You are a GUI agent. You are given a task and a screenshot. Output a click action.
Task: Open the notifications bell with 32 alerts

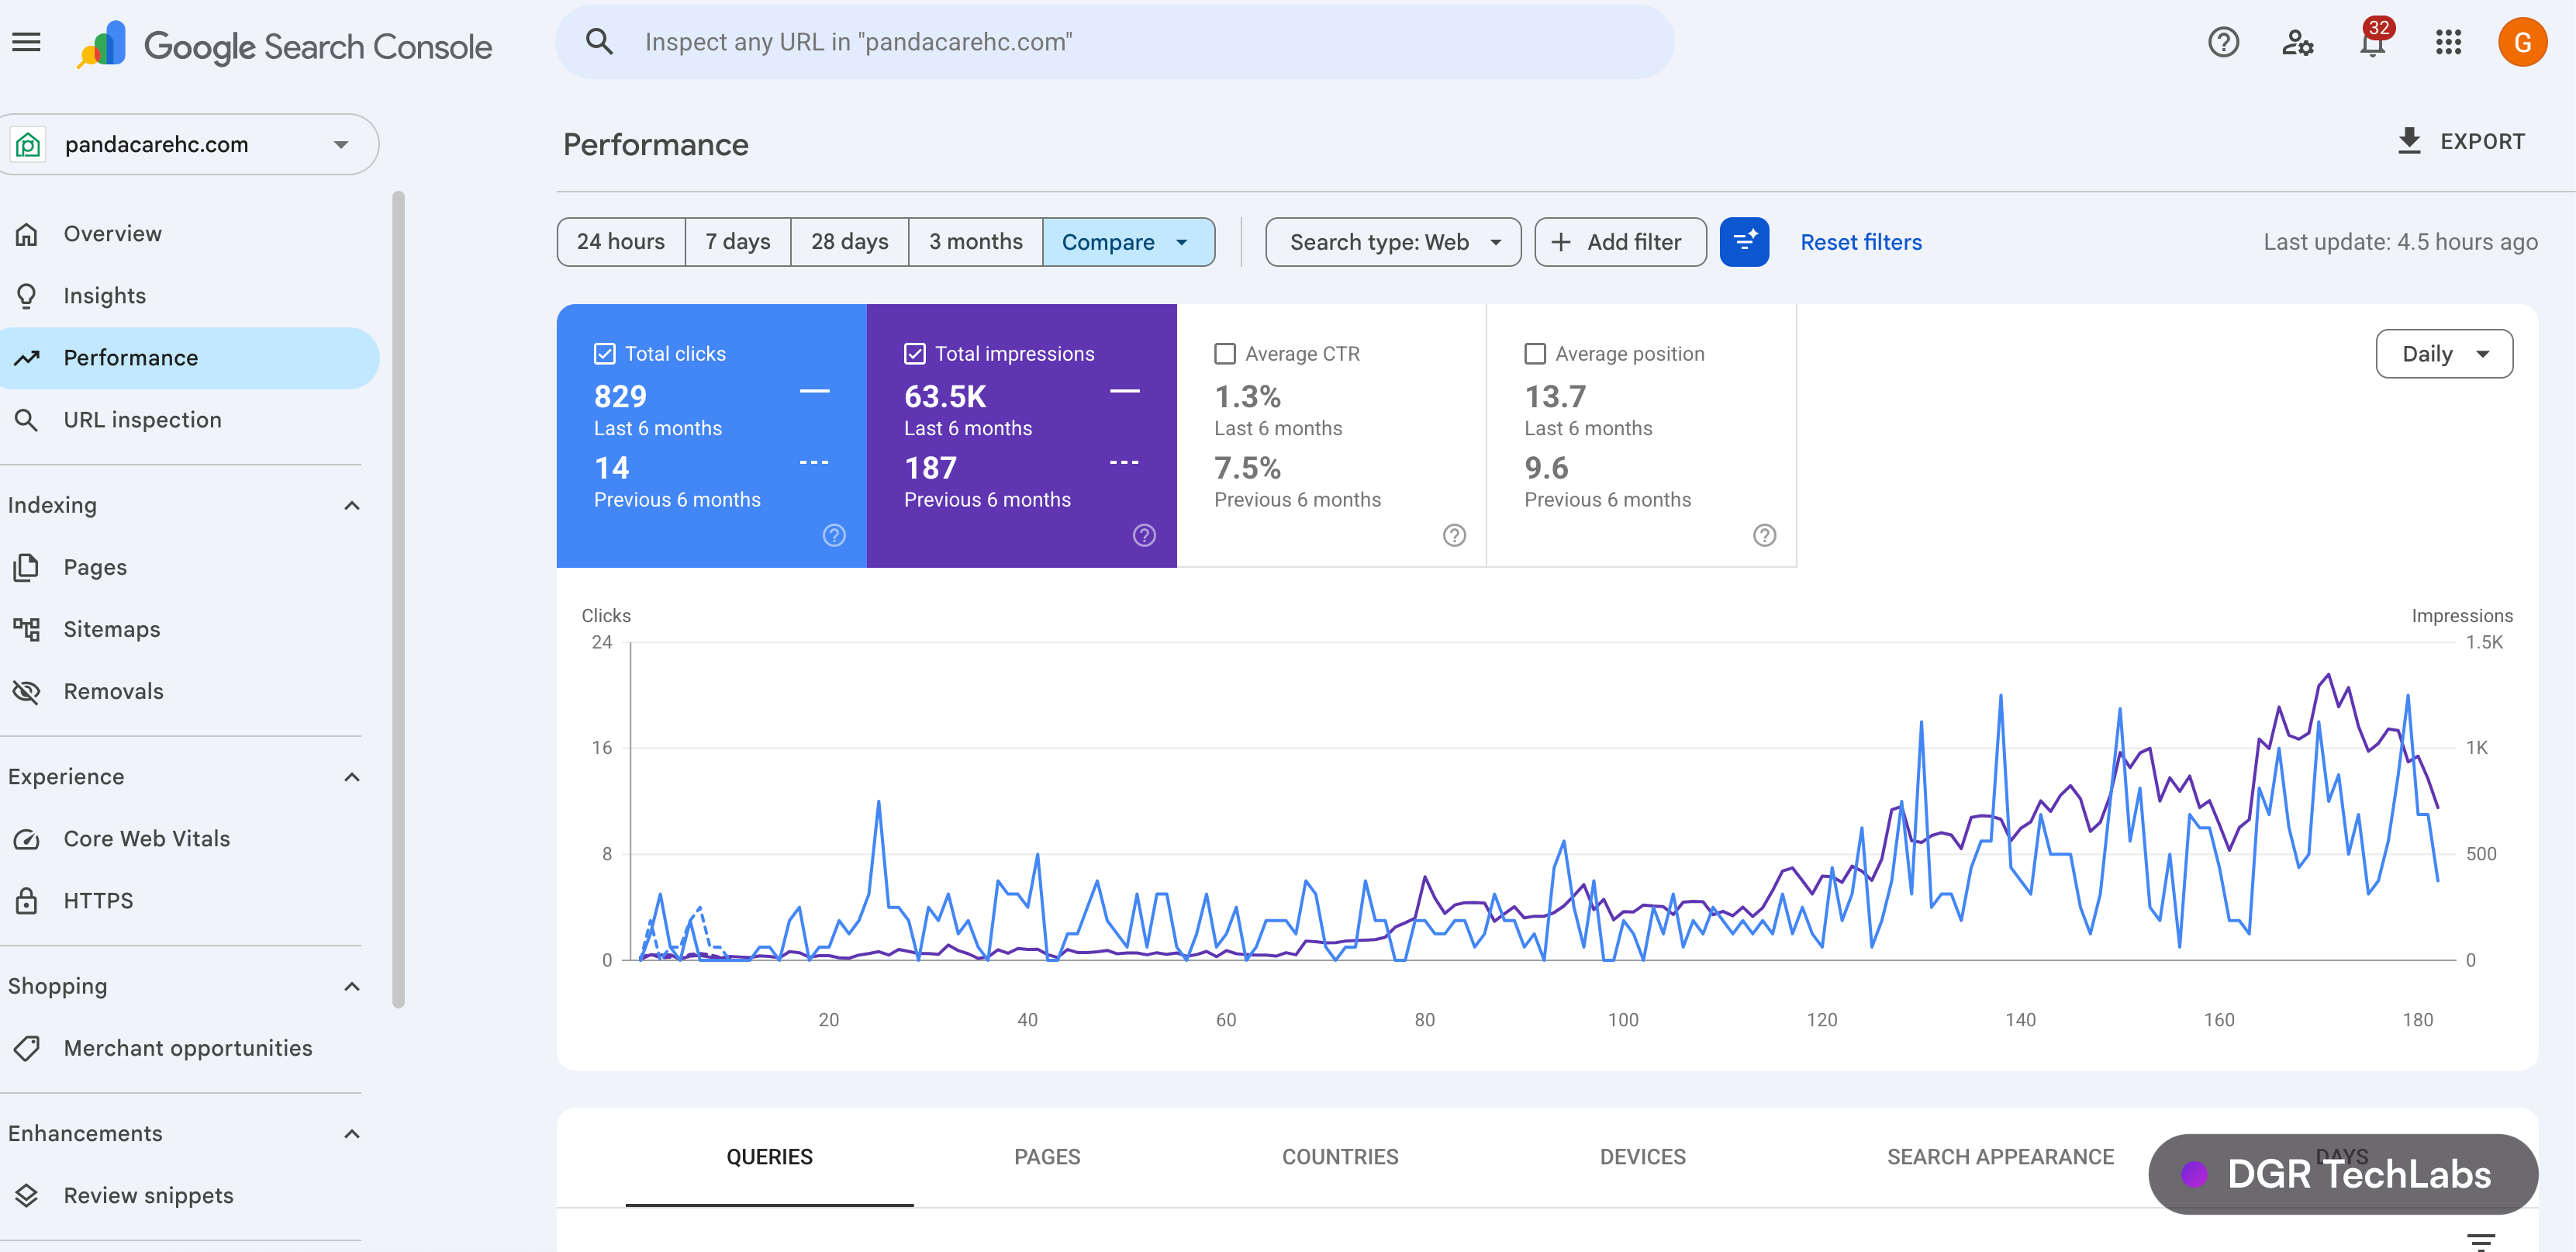coord(2374,40)
